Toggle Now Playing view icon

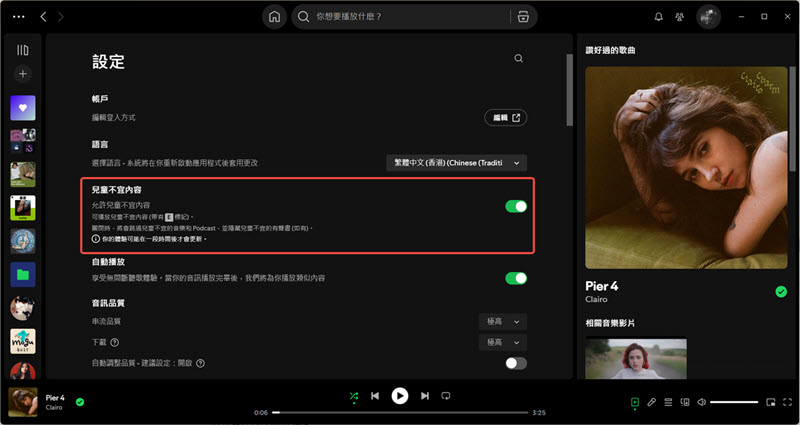pyautogui.click(x=635, y=402)
